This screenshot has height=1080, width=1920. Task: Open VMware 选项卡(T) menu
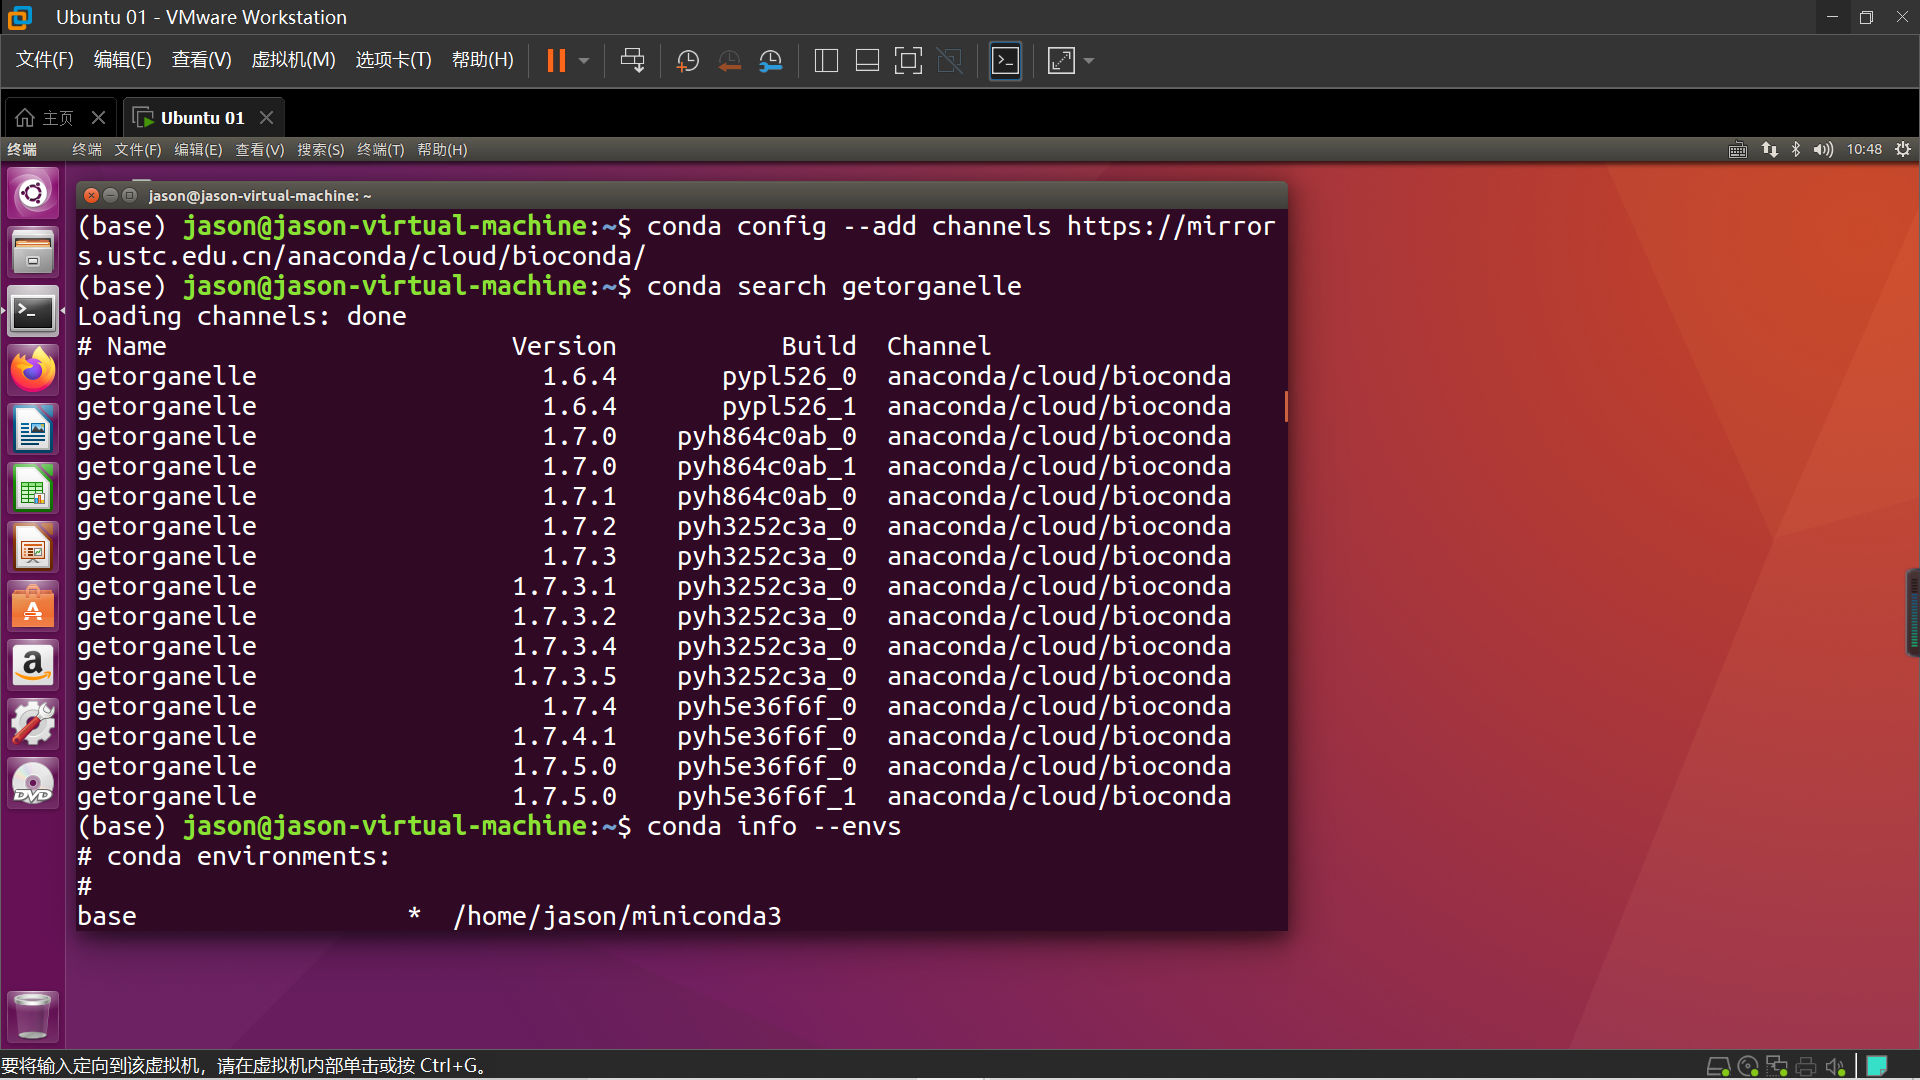pos(393,60)
